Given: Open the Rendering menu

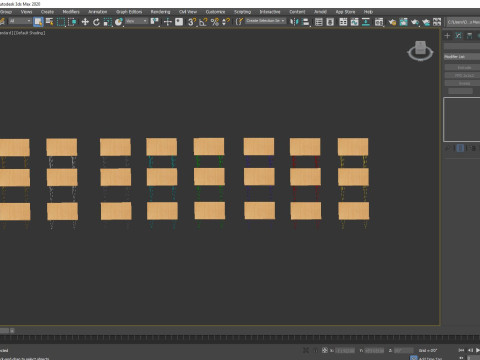Looking at the screenshot, I should pos(160,12).
